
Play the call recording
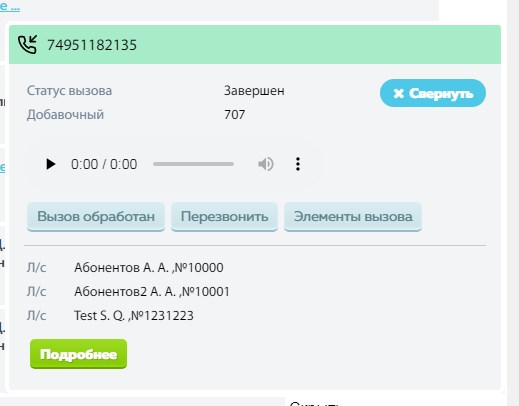(x=50, y=164)
